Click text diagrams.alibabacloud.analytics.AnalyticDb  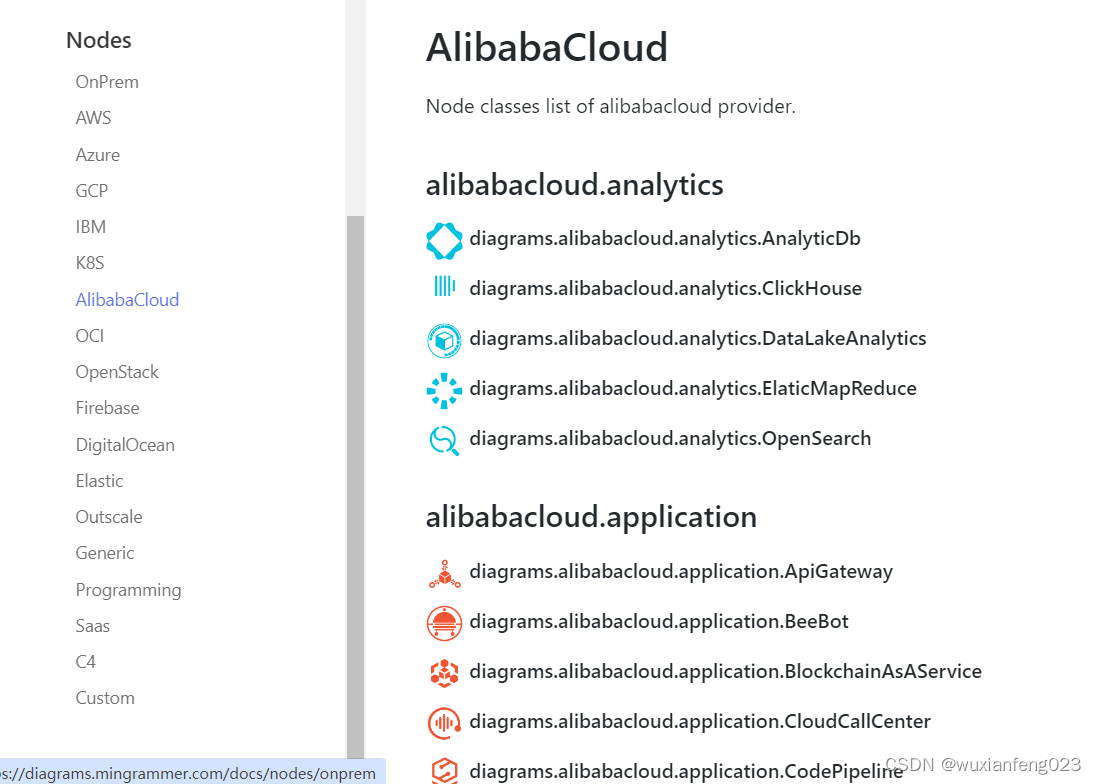665,238
